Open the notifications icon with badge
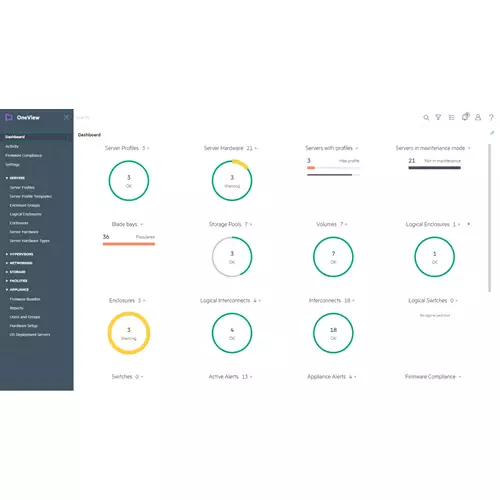The height and width of the screenshot is (500, 500). 465,117
